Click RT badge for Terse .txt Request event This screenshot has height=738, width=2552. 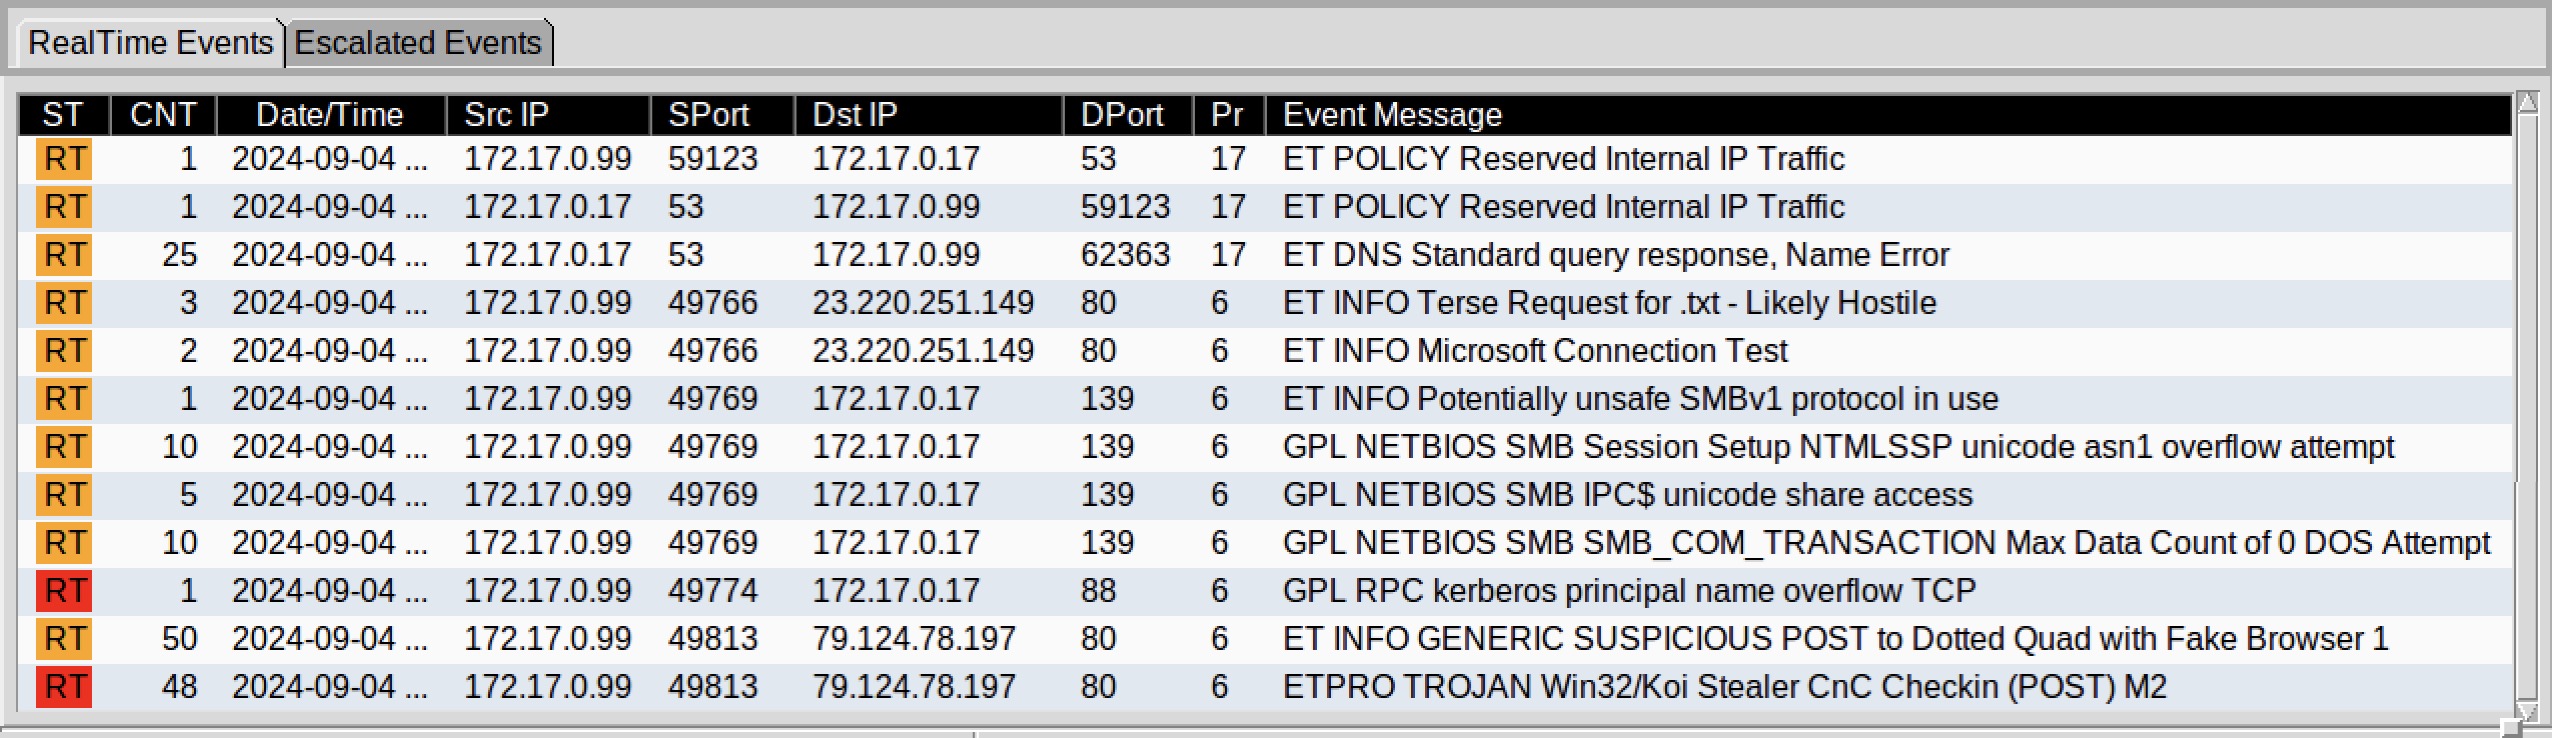tap(64, 303)
